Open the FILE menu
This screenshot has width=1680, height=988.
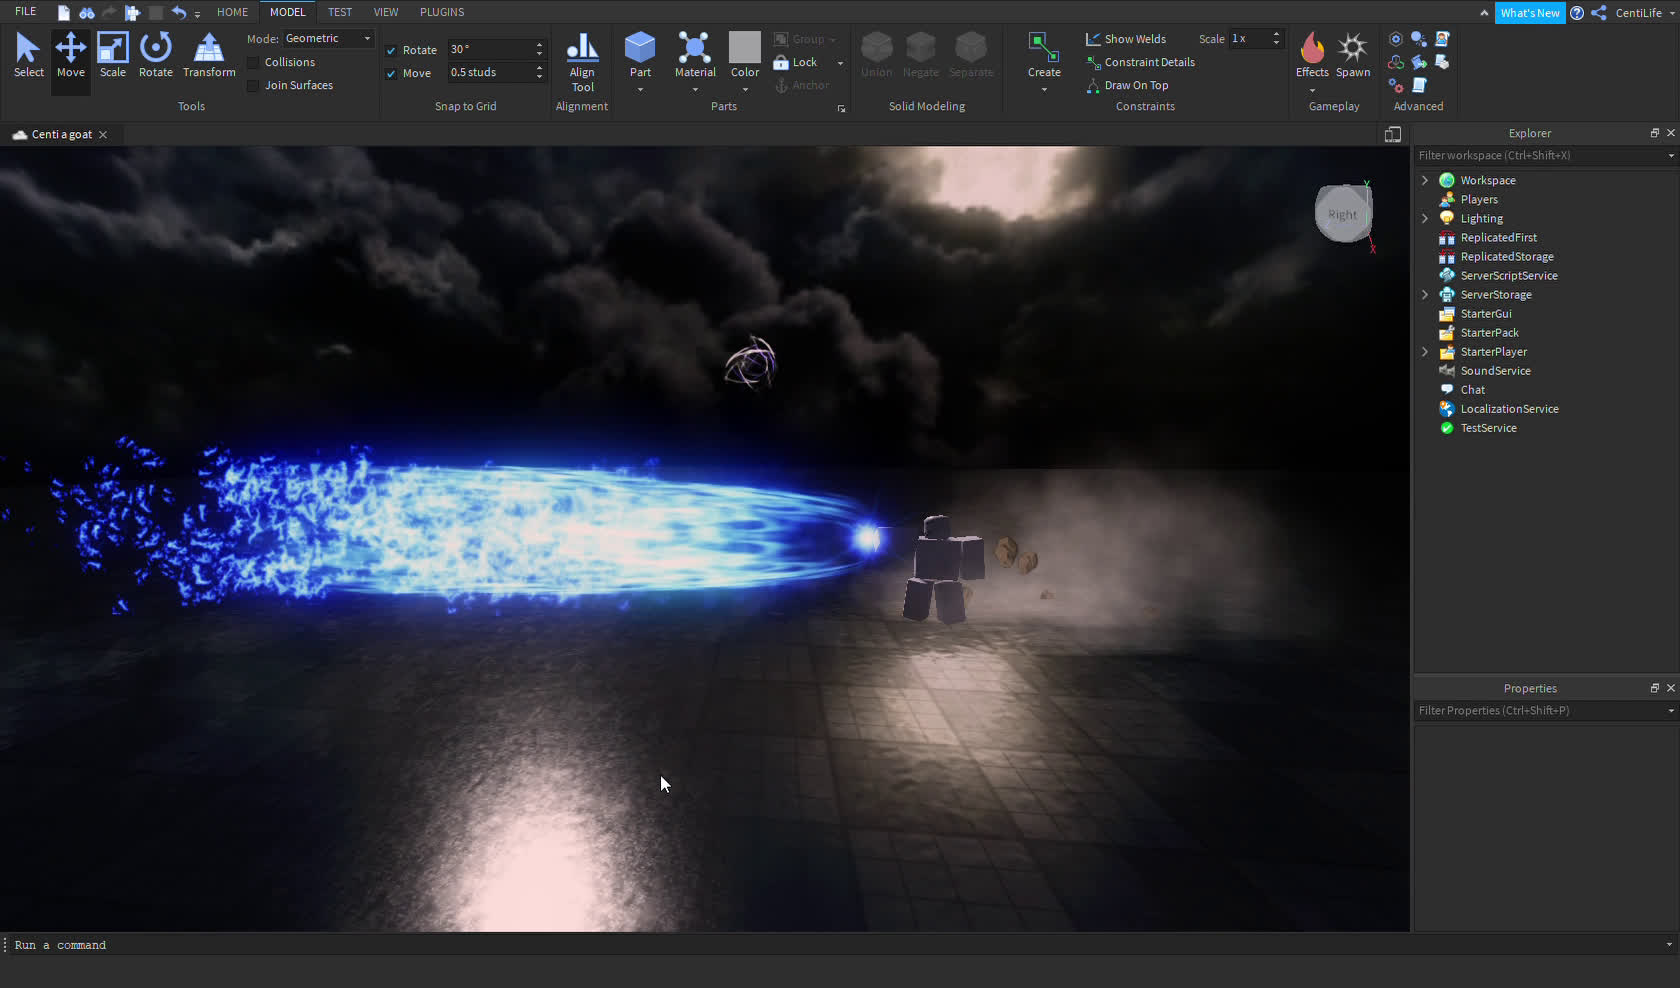click(x=25, y=12)
